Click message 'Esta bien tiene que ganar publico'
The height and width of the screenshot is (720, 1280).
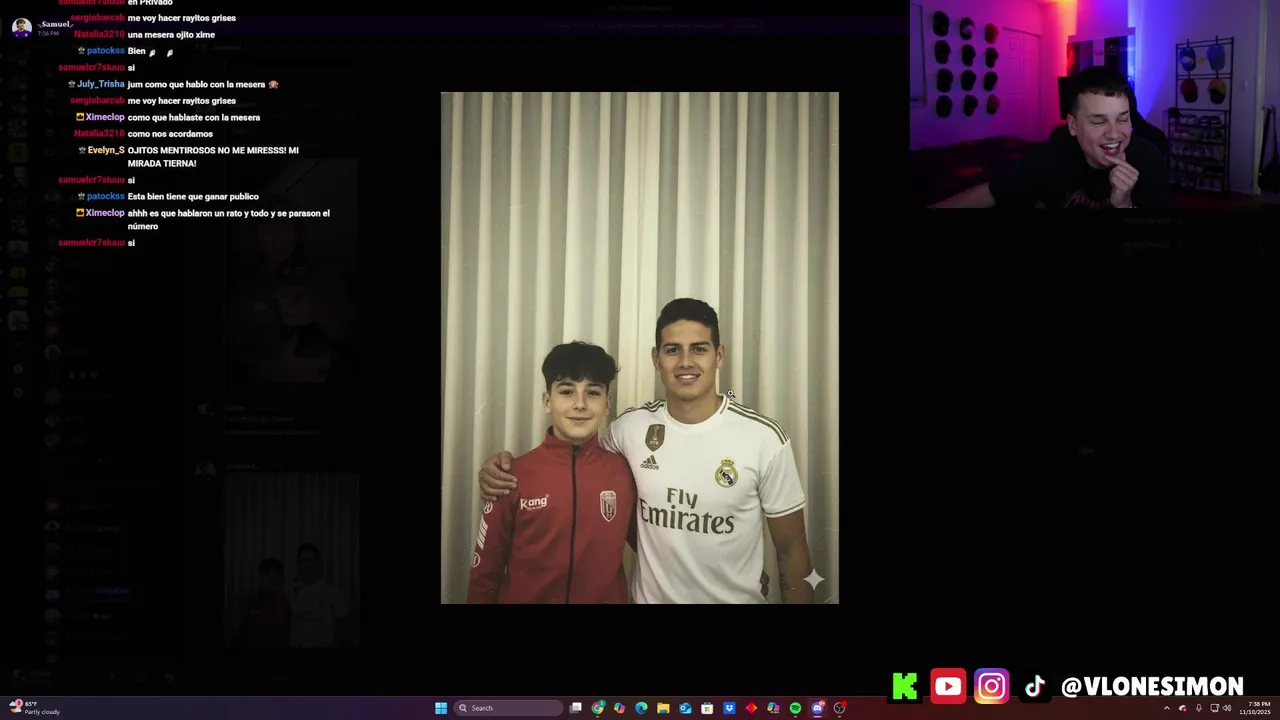pyautogui.click(x=193, y=196)
